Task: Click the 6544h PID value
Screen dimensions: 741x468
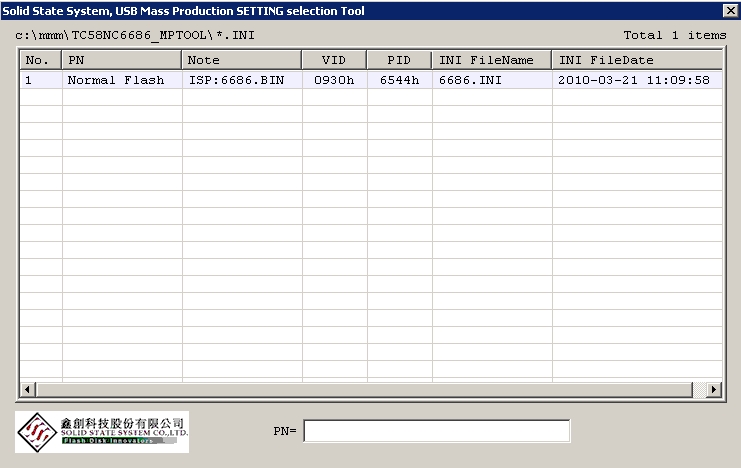Action: point(400,80)
